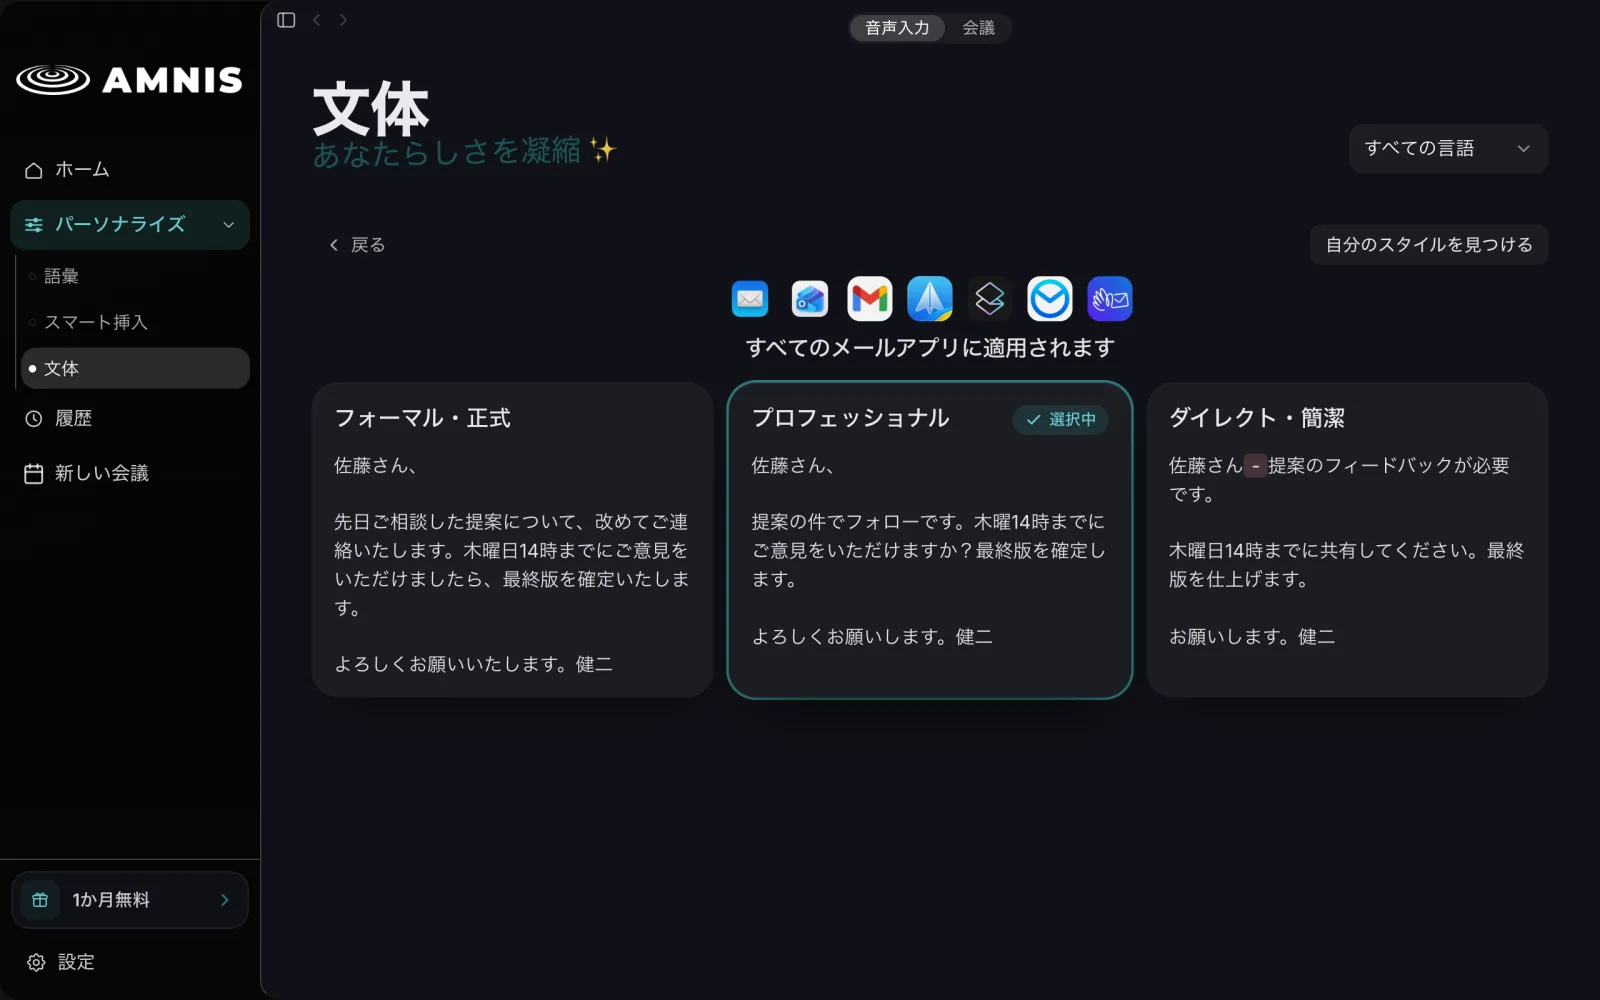The height and width of the screenshot is (1000, 1600).
Task: Click the 戻る back link
Action: pyautogui.click(x=357, y=245)
